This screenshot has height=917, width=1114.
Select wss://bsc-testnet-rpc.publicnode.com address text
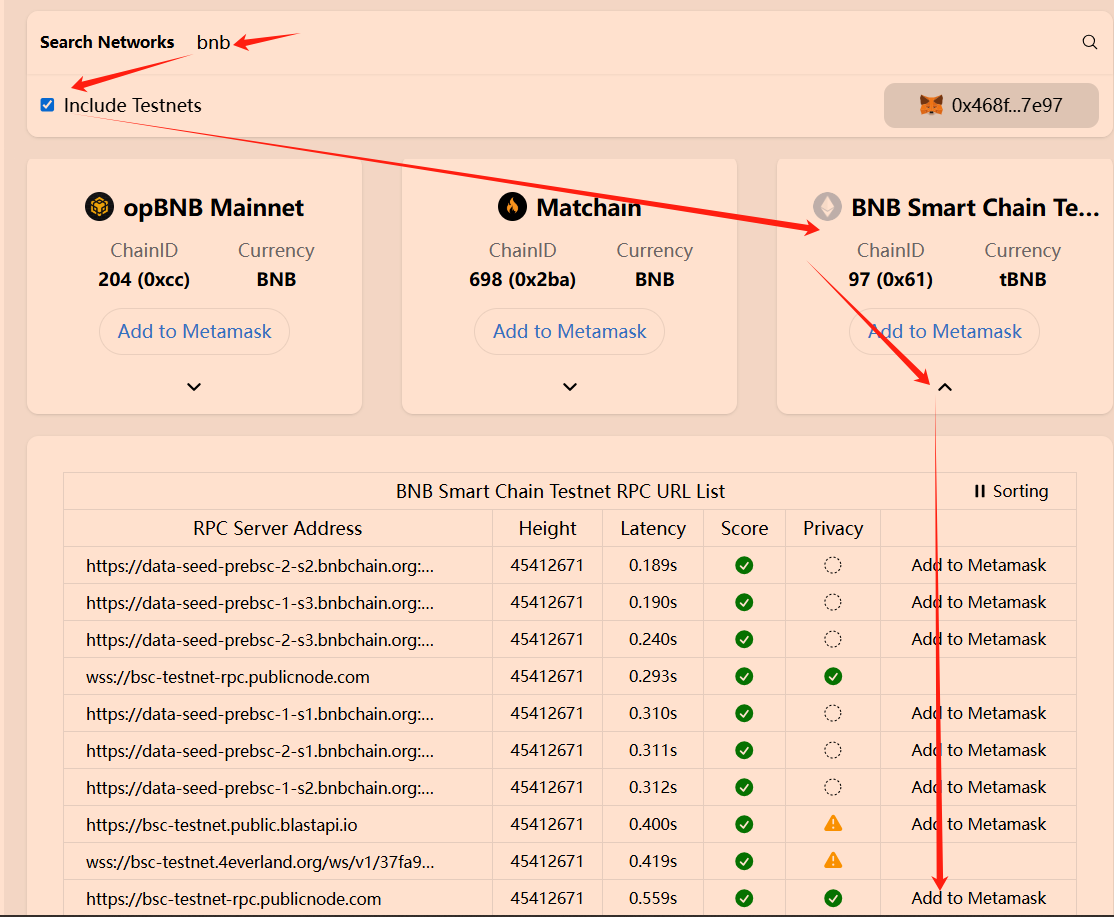(228, 677)
